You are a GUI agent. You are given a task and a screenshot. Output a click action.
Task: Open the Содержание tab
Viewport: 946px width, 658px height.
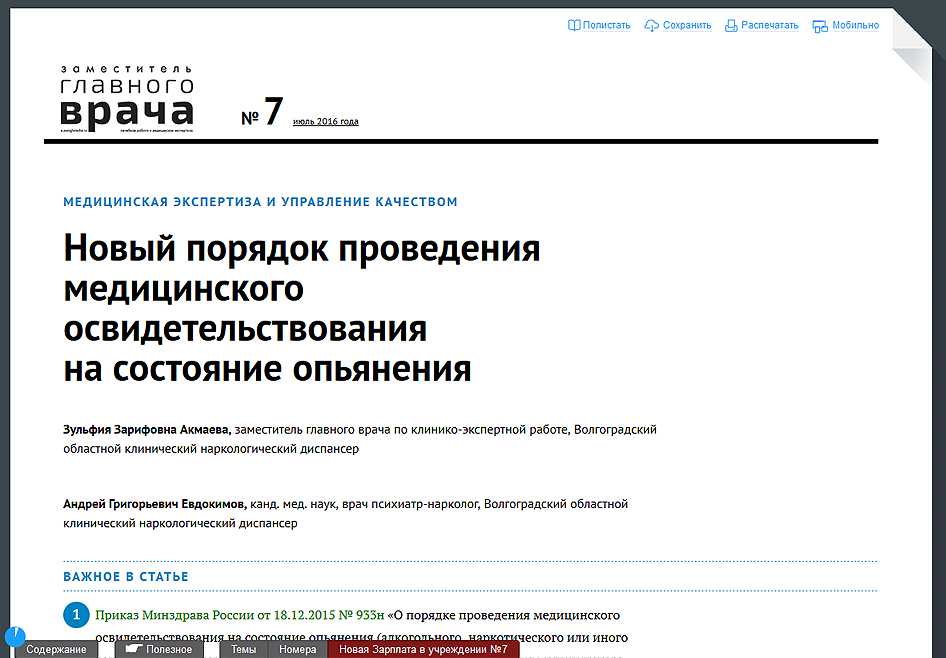(55, 650)
